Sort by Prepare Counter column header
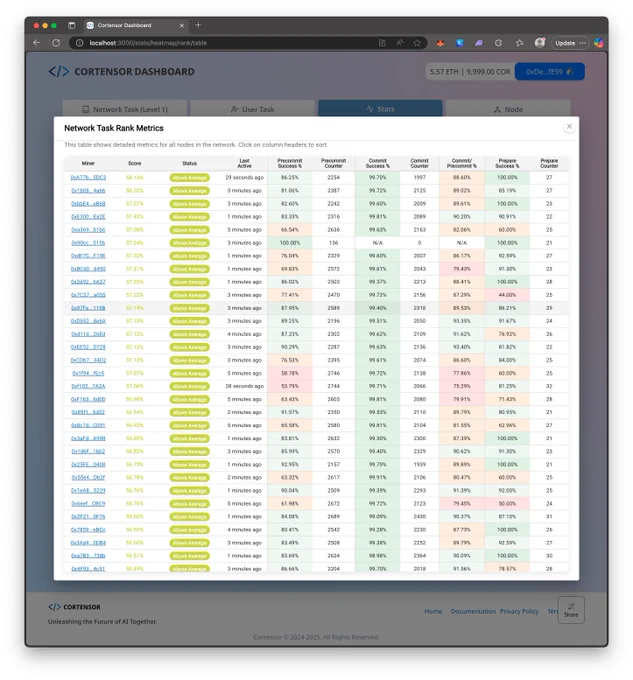Viewport: 633px width, 680px height. point(549,163)
